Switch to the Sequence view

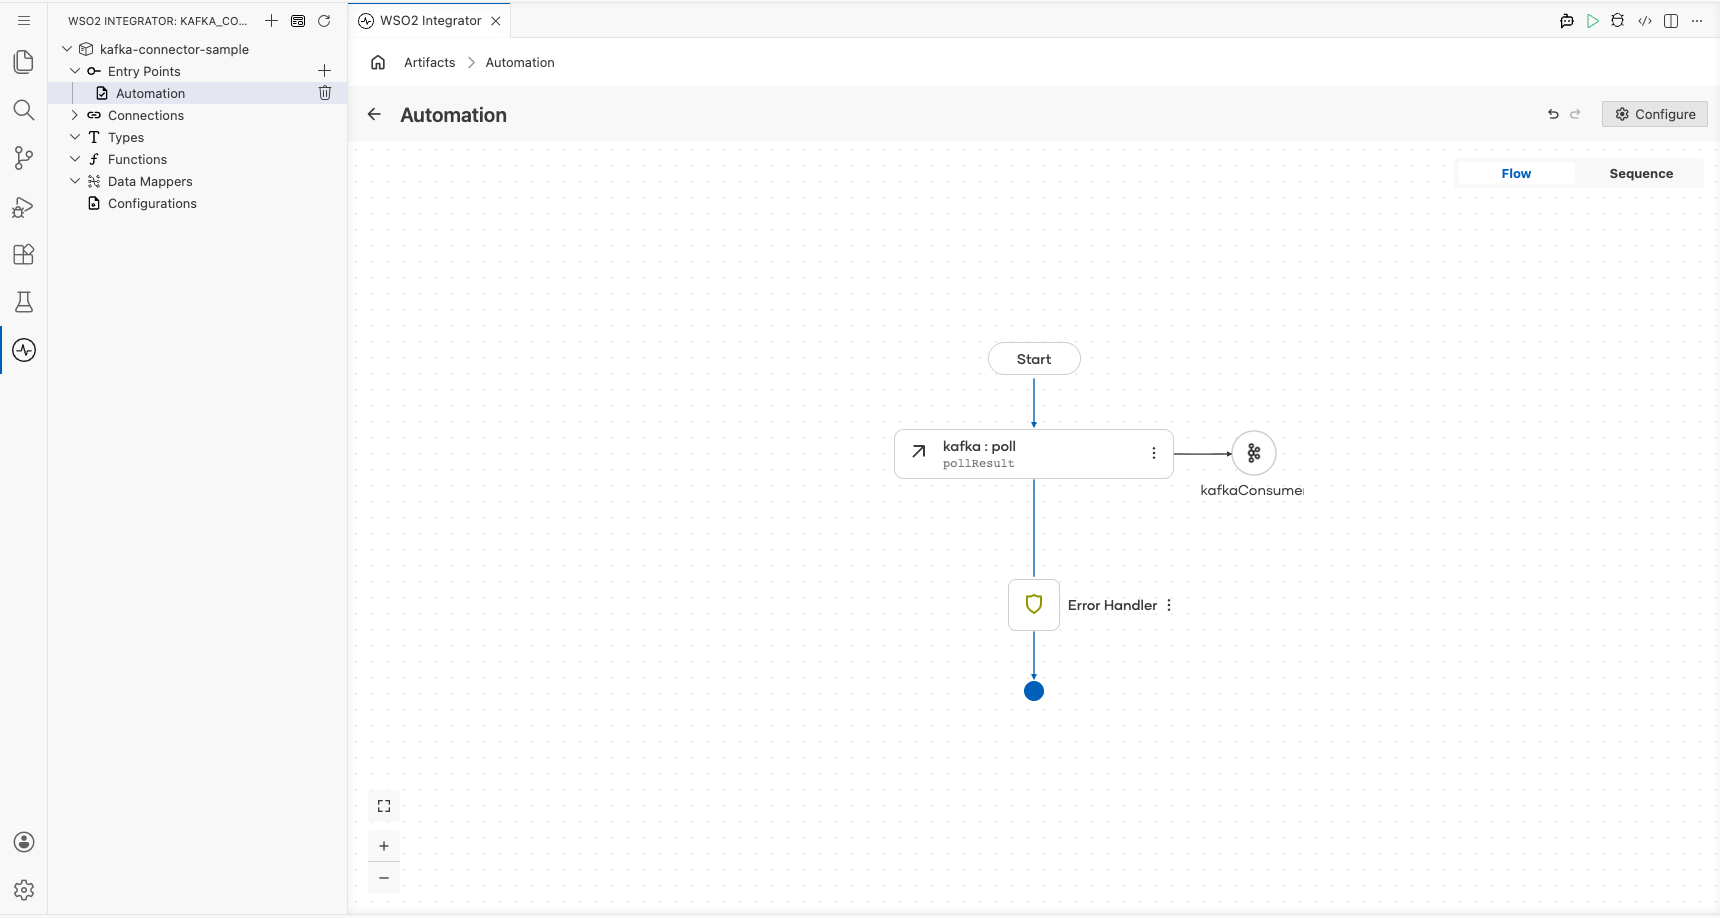[1641, 173]
